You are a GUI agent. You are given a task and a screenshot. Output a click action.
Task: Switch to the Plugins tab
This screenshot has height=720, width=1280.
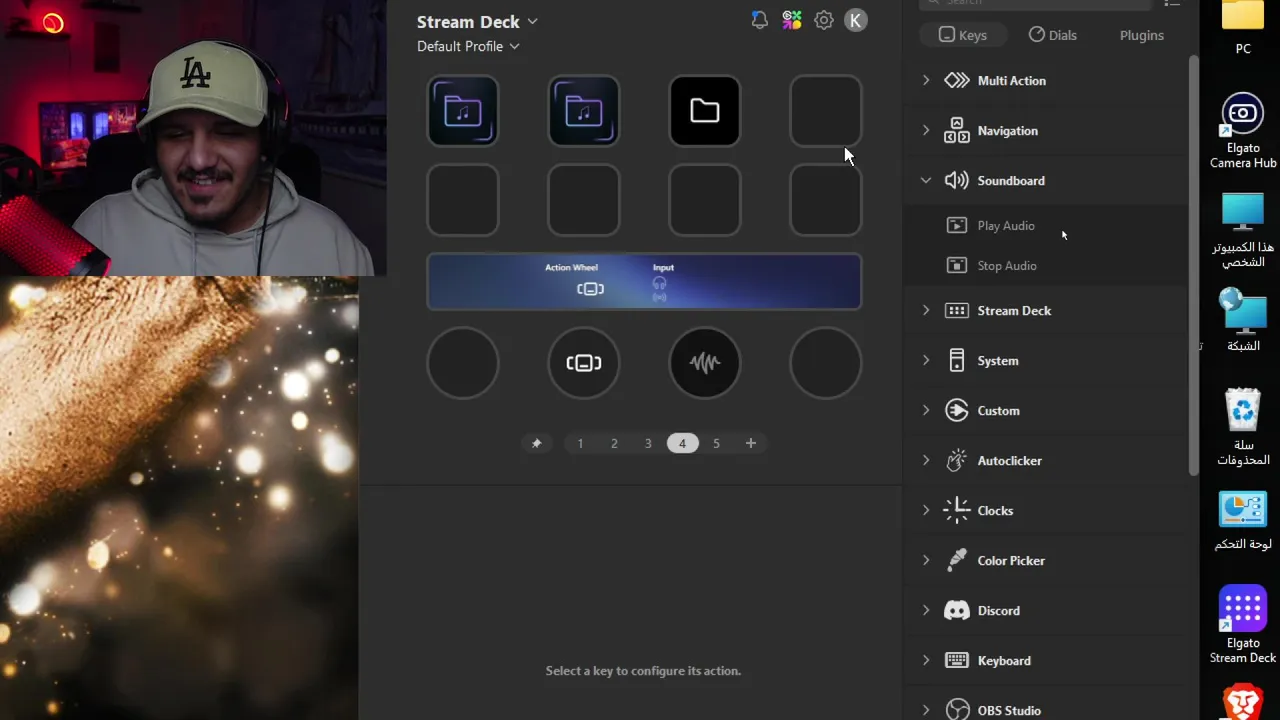point(1141,35)
